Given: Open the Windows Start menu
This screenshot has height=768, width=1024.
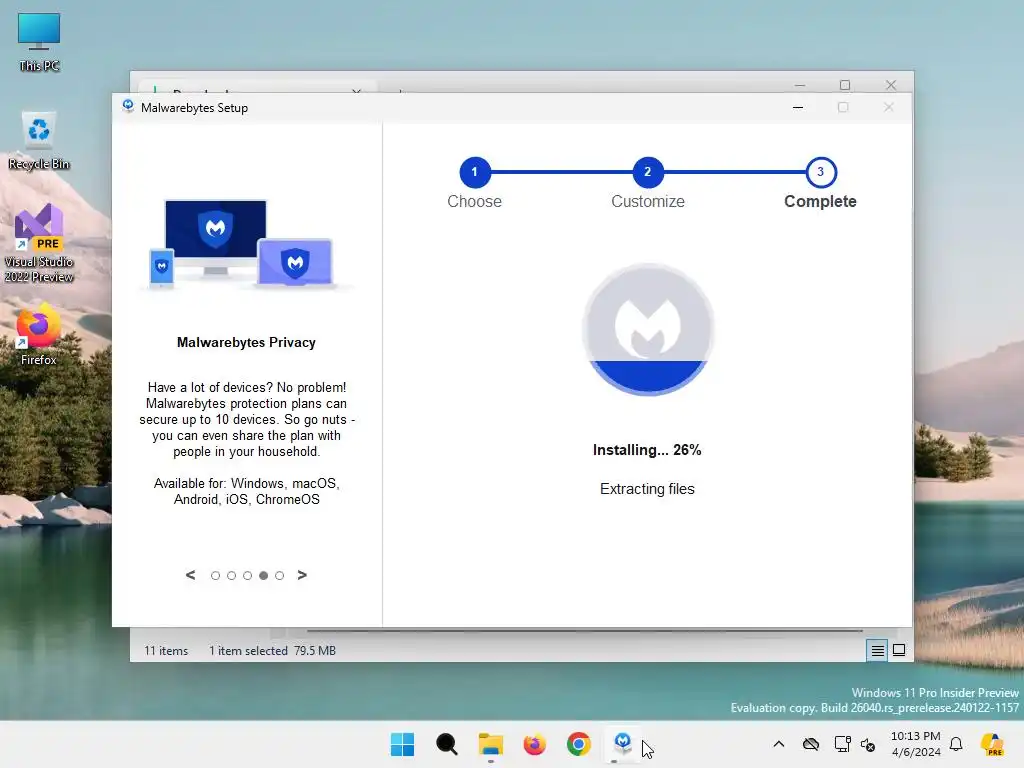Looking at the screenshot, I should 402,744.
